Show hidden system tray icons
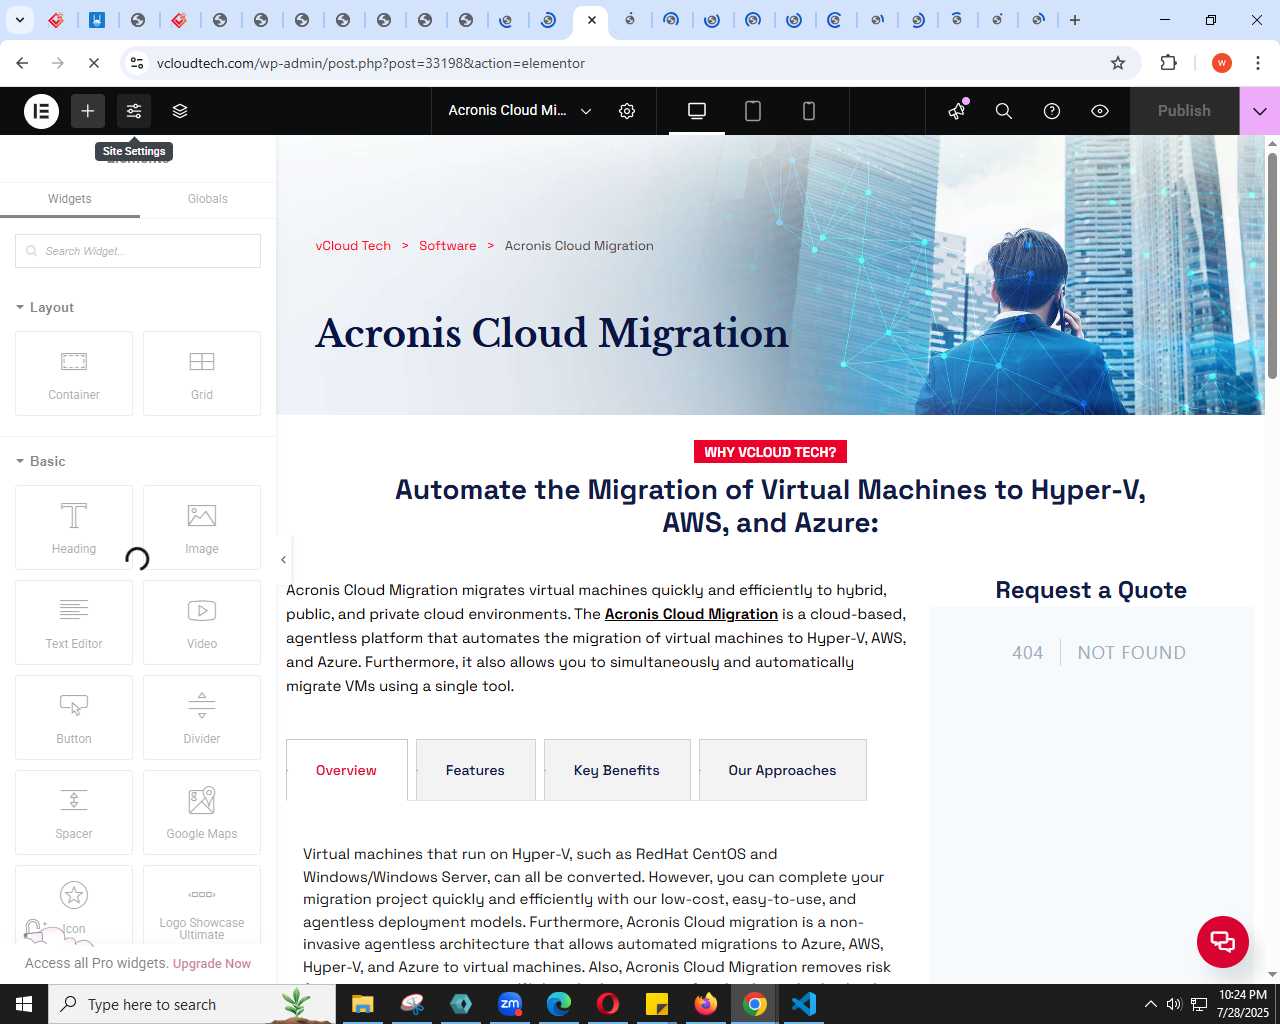This screenshot has height=1024, width=1280. (1150, 1004)
